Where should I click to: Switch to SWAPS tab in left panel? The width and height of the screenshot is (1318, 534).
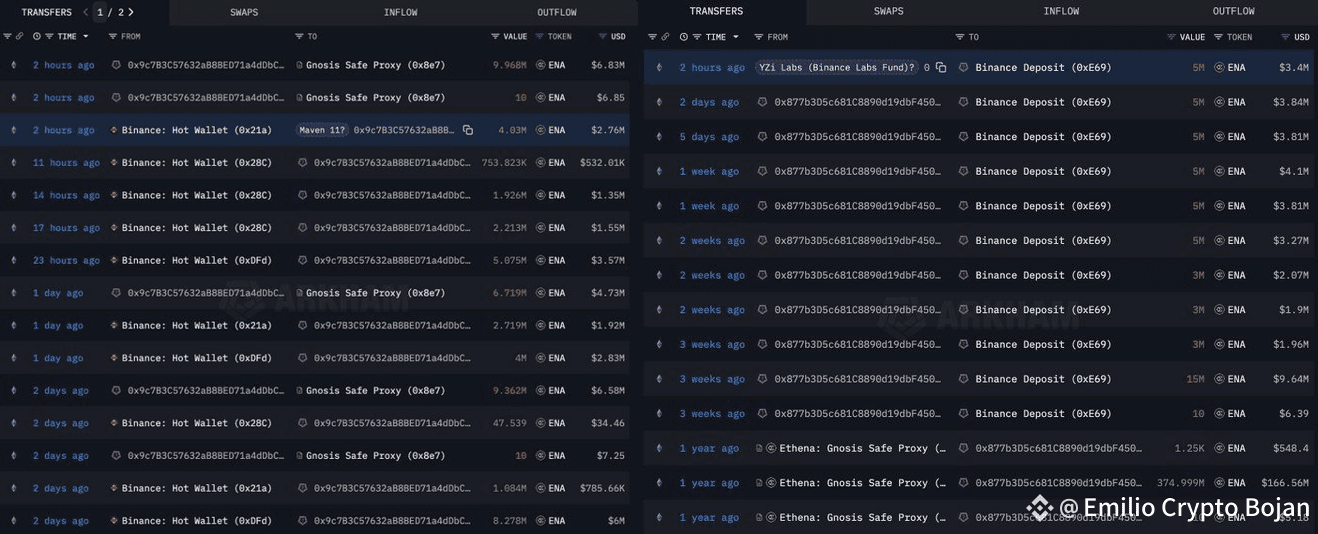pyautogui.click(x=245, y=12)
